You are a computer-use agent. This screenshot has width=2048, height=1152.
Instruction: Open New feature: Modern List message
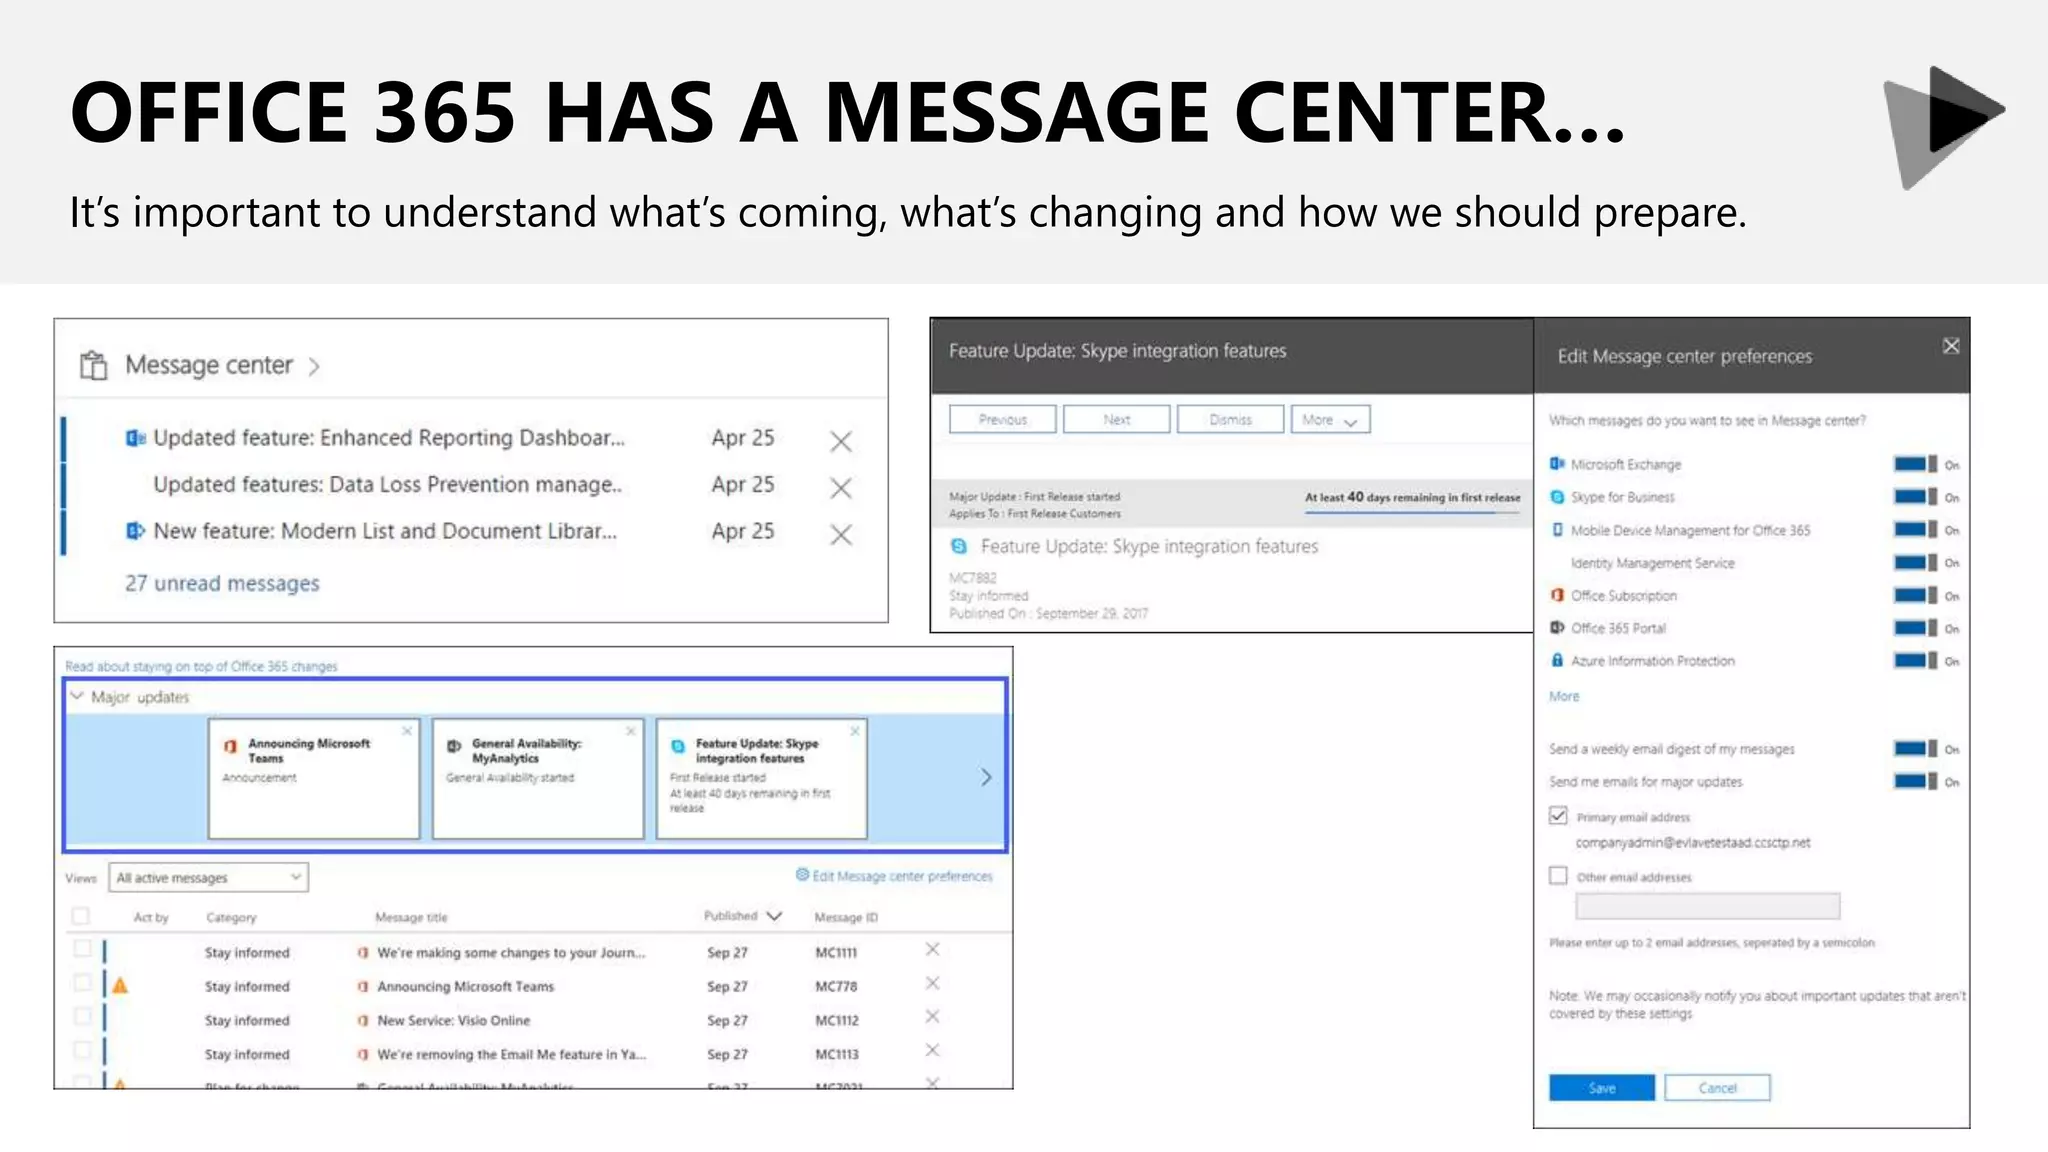click(385, 531)
